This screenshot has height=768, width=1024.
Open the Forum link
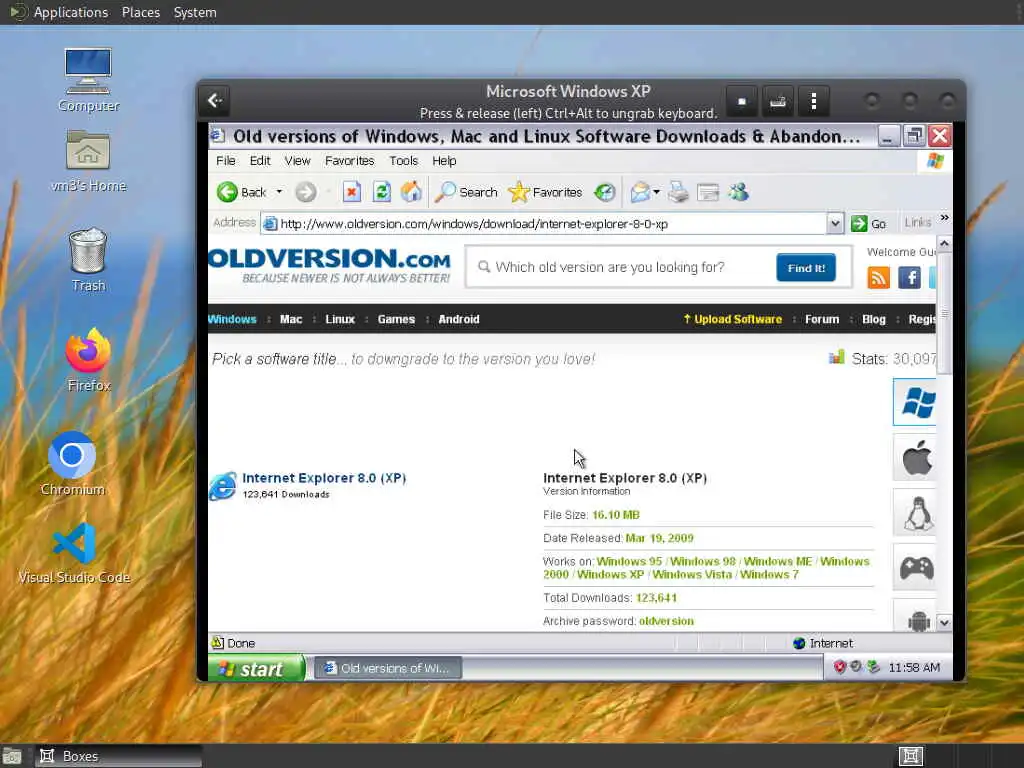(822, 319)
